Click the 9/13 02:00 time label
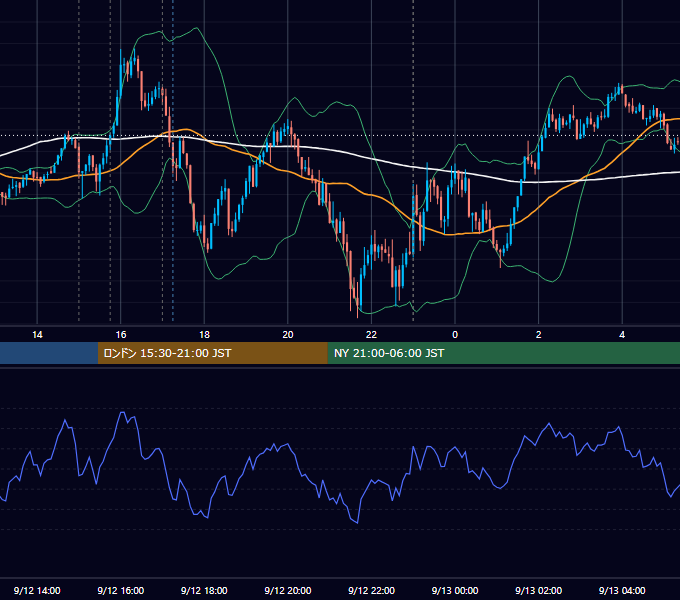The width and height of the screenshot is (680, 600). pyautogui.click(x=539, y=590)
